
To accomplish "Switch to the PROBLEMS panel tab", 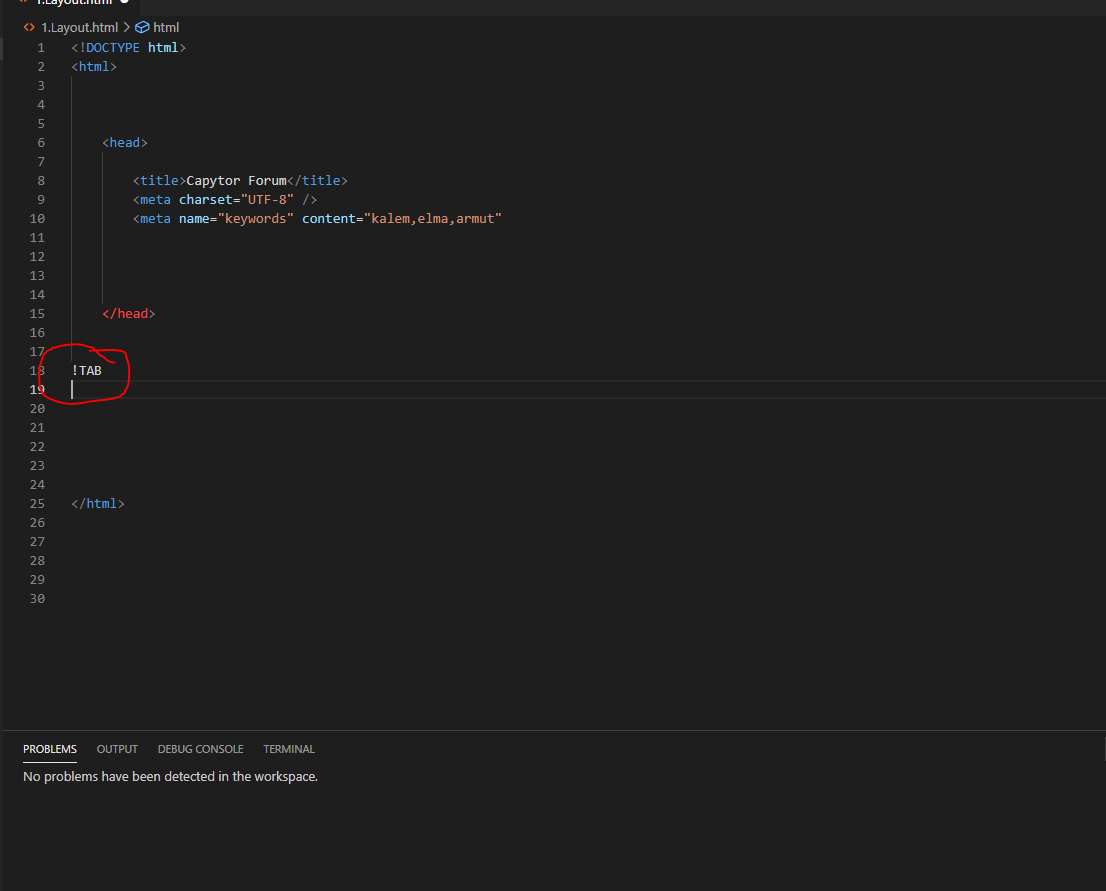I will click(x=50, y=749).
